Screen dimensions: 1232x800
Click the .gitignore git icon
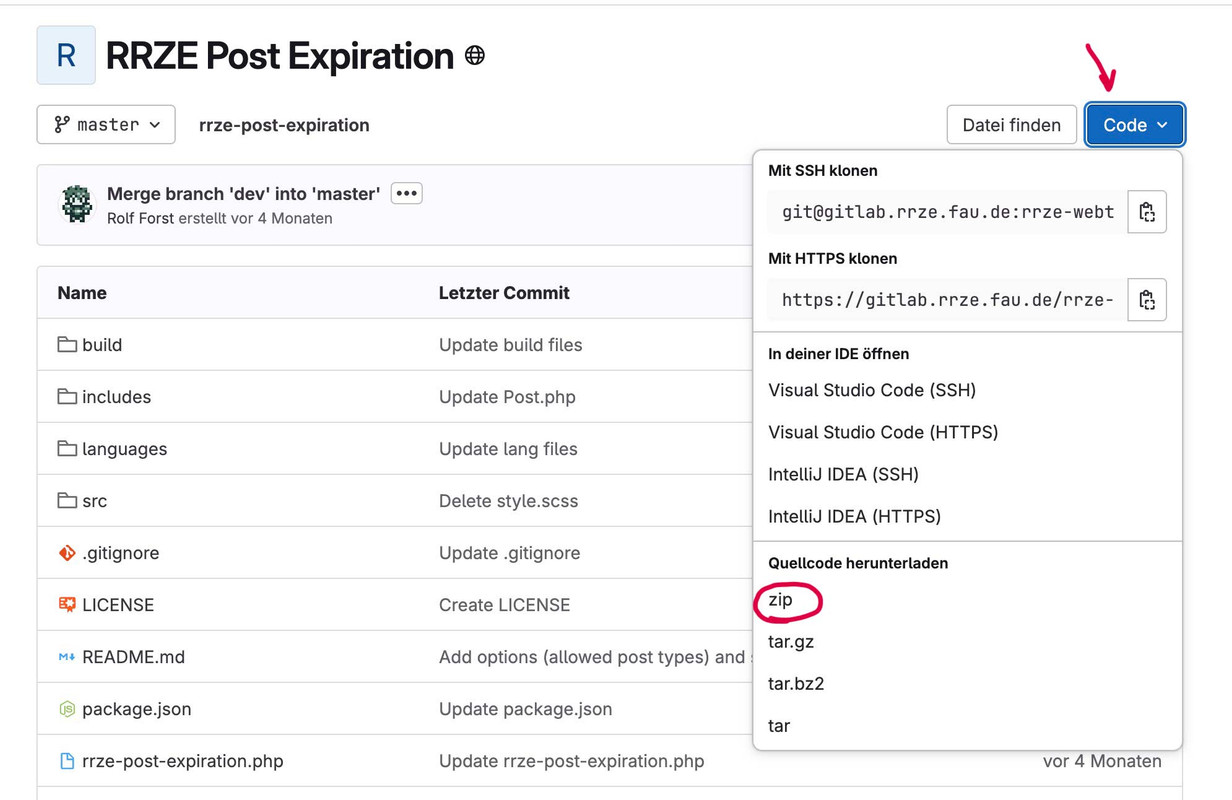click(67, 553)
